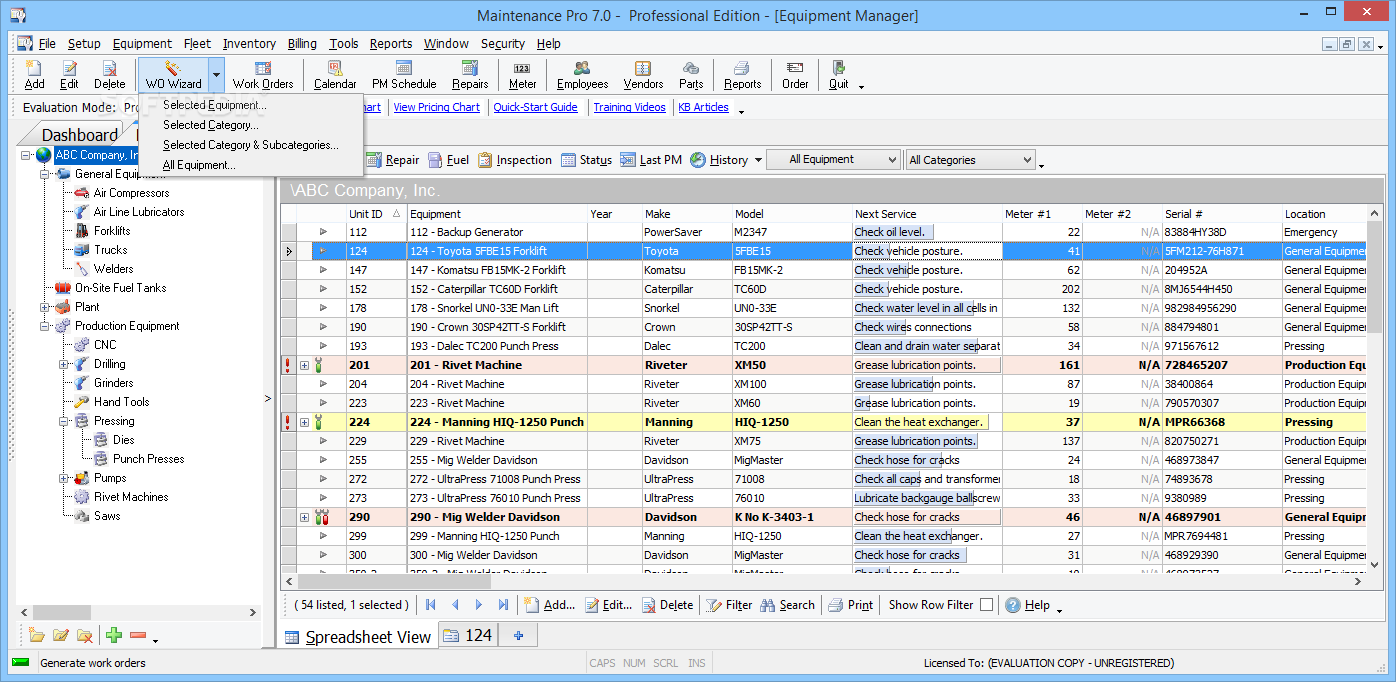Select the row 178 - Snorkel UN0-33E Man Lift
Image resolution: width=1396 pixels, height=682 pixels.
826,308
